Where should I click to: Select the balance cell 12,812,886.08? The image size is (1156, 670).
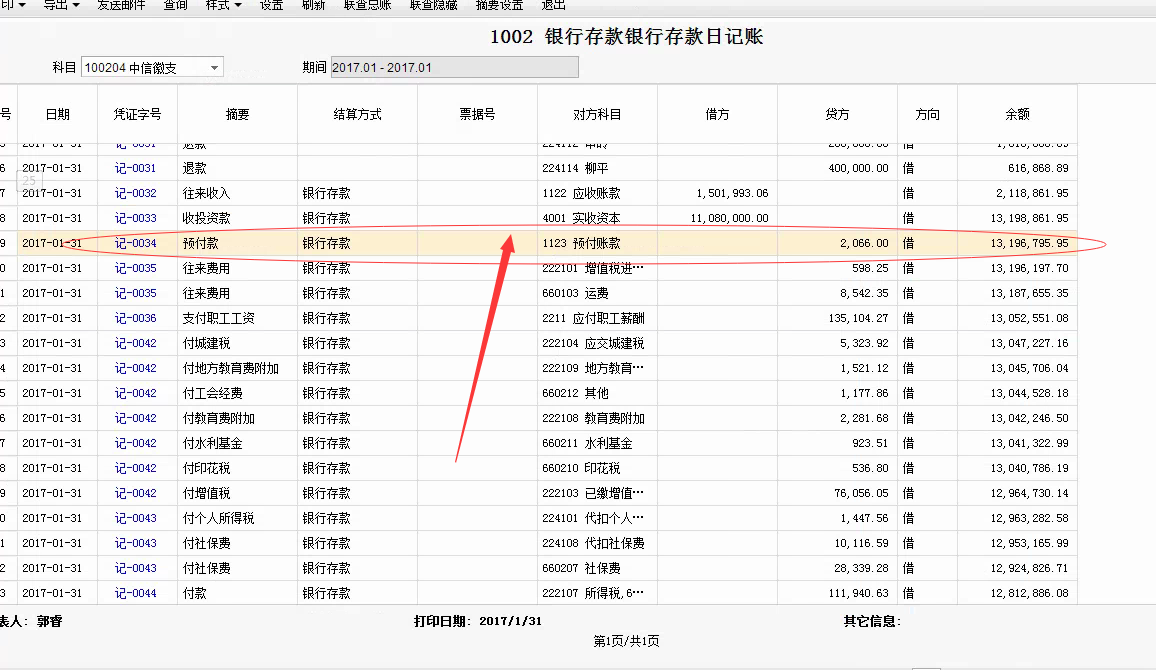[x=1017, y=593]
